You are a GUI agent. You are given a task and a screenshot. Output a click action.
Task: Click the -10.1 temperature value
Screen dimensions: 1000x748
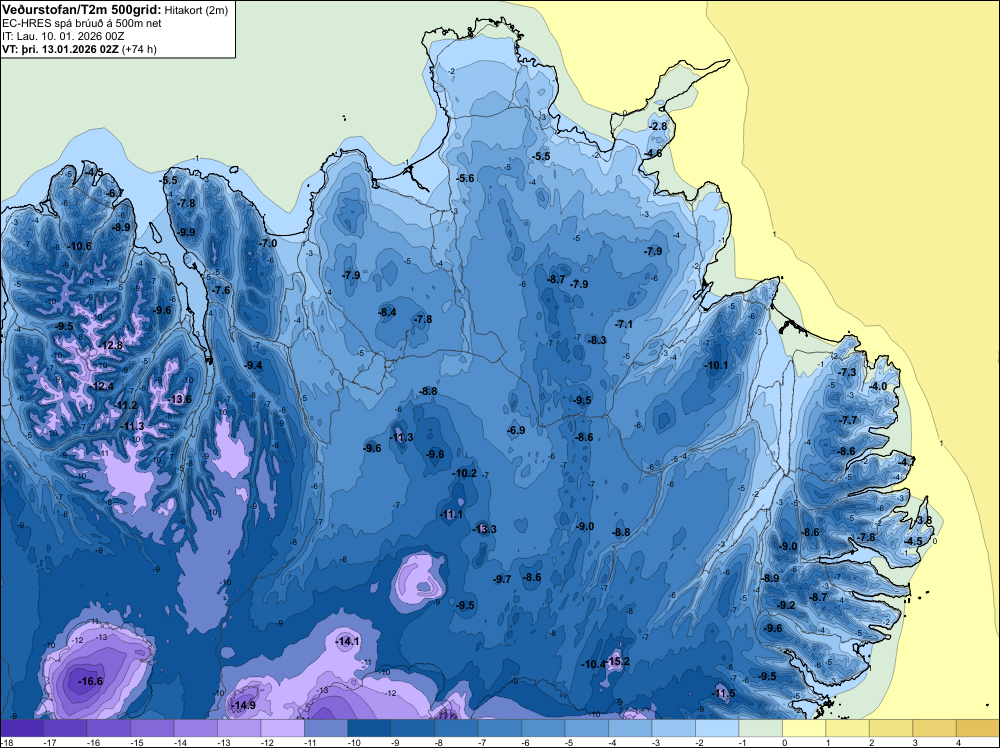pyautogui.click(x=716, y=365)
